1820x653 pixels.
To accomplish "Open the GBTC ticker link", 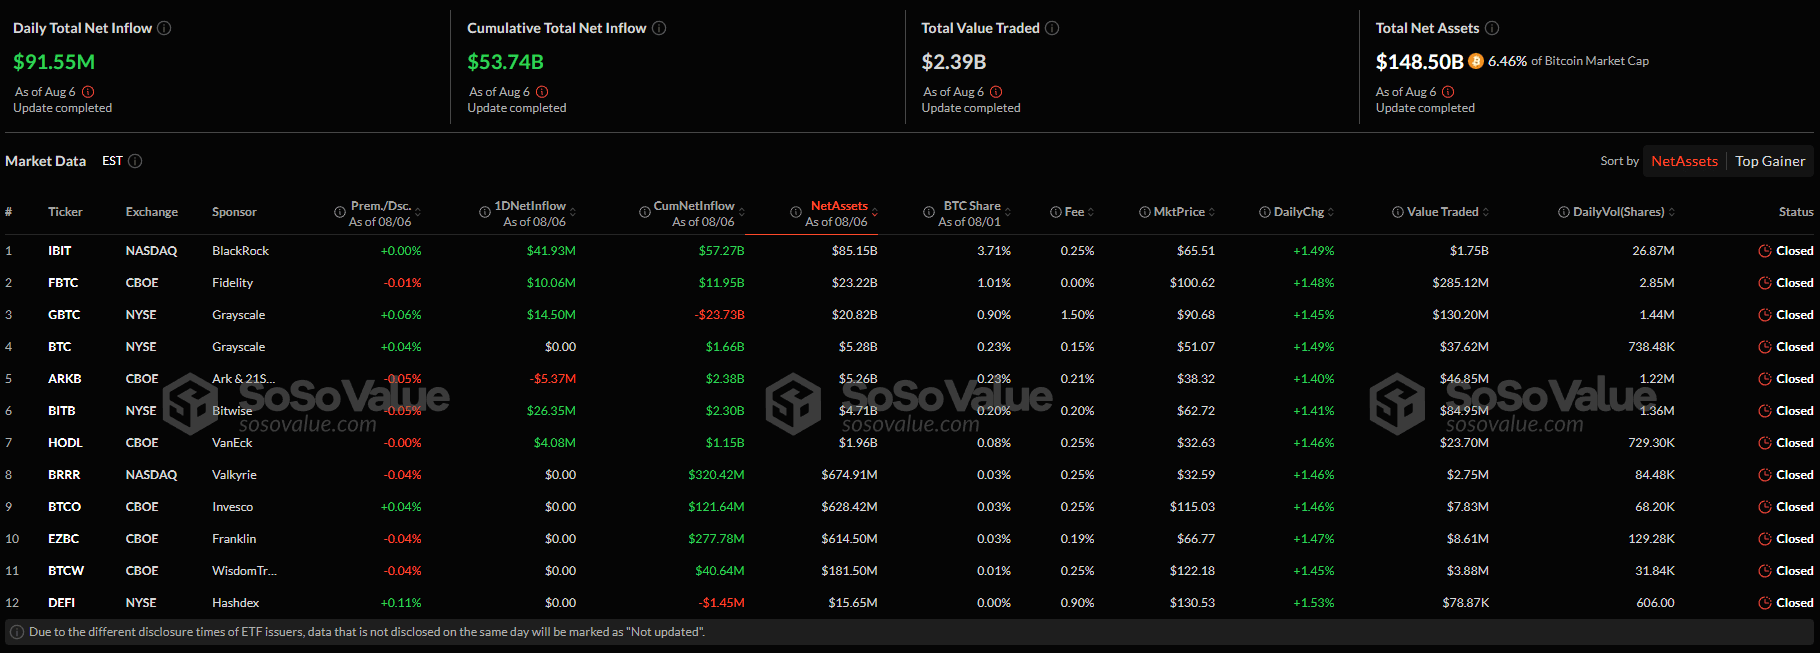I will point(64,315).
